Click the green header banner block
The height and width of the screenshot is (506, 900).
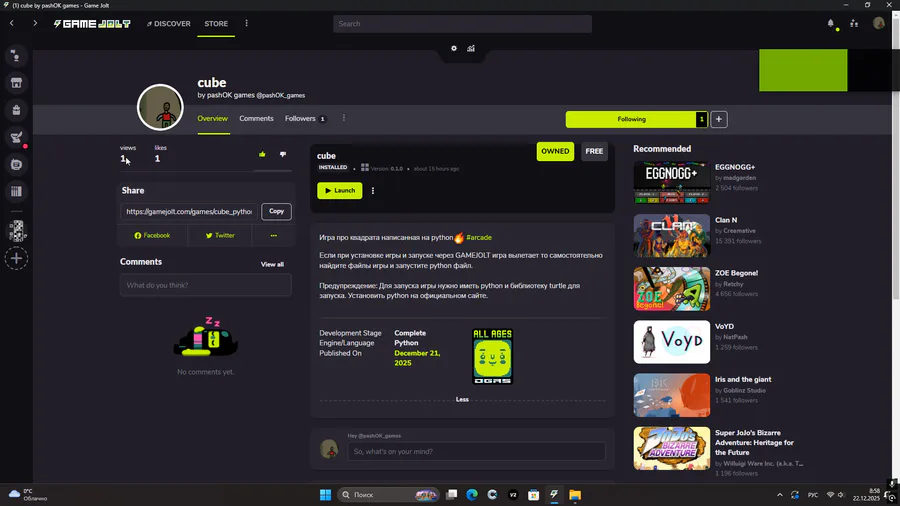tap(803, 70)
